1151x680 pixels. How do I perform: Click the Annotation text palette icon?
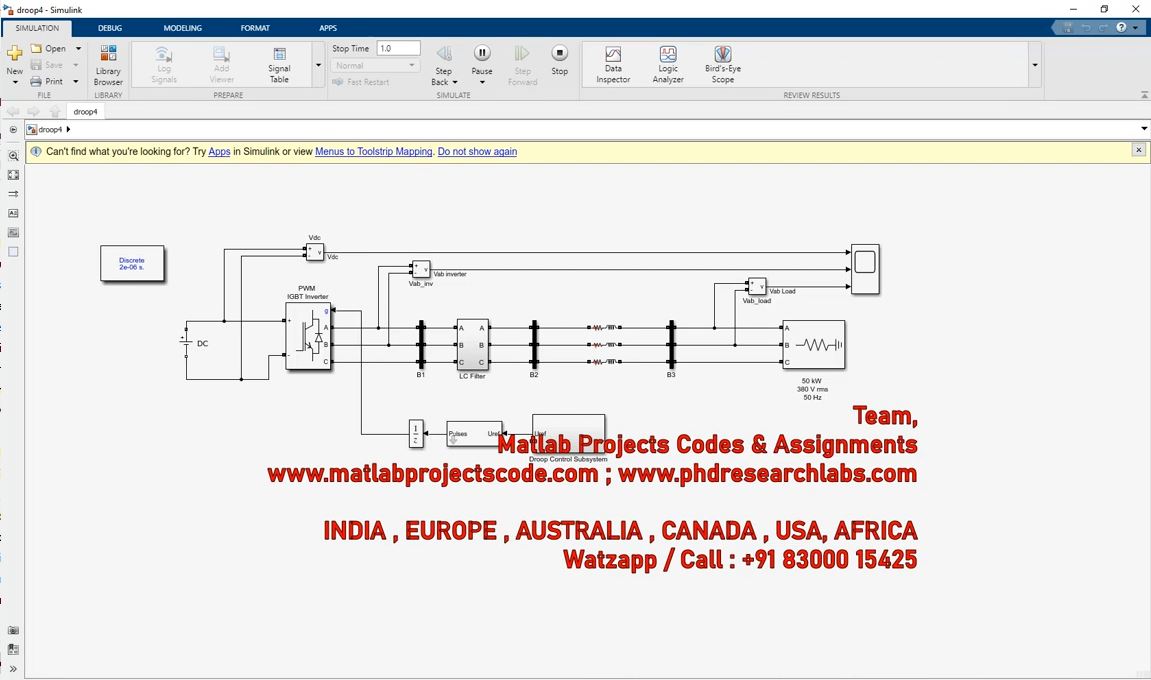point(13,213)
